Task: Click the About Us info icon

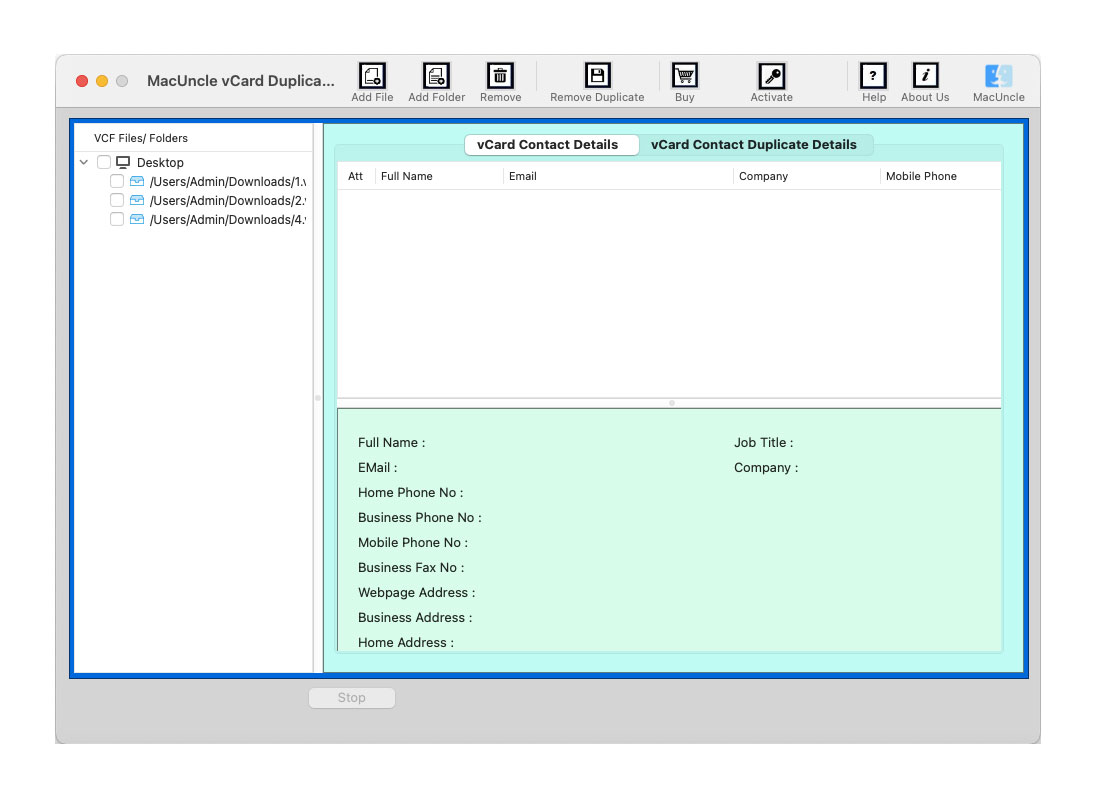Action: [x=924, y=75]
